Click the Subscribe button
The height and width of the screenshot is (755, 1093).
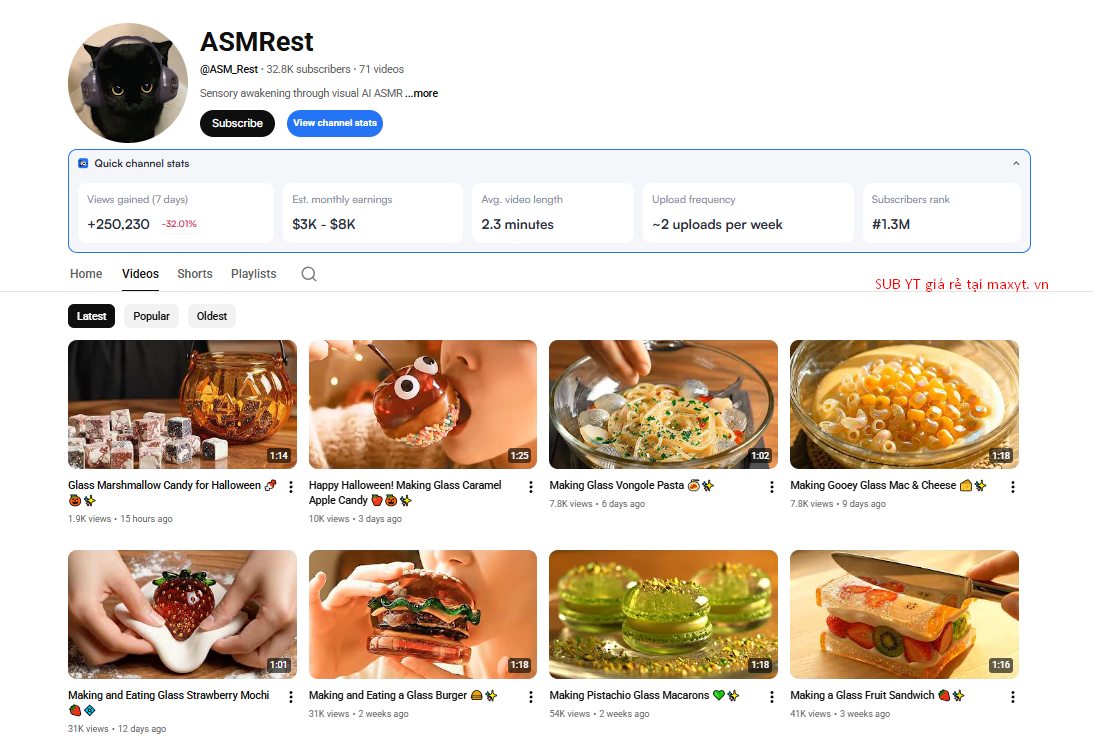click(238, 123)
